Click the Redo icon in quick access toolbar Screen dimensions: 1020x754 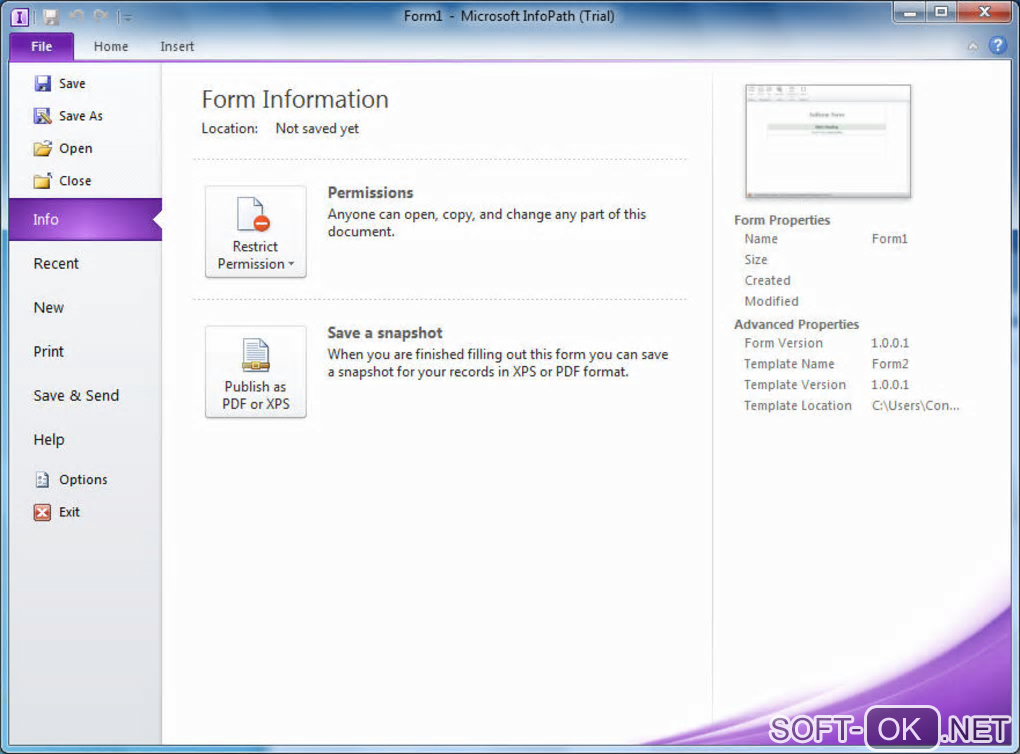tap(101, 16)
